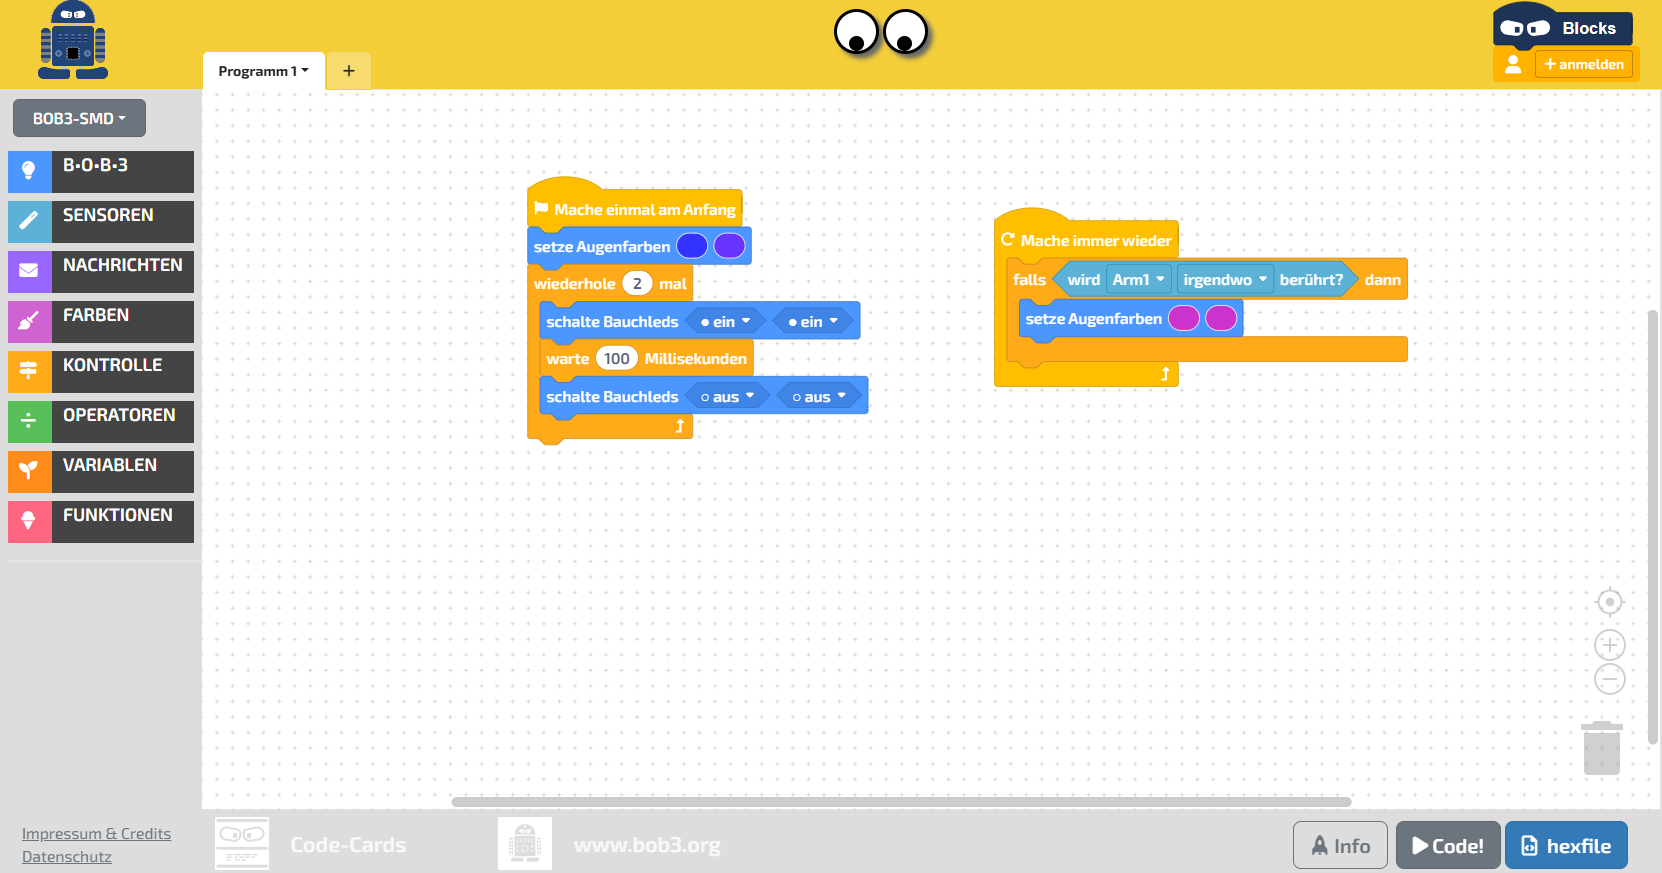Click the trash can icon

coord(1601,748)
